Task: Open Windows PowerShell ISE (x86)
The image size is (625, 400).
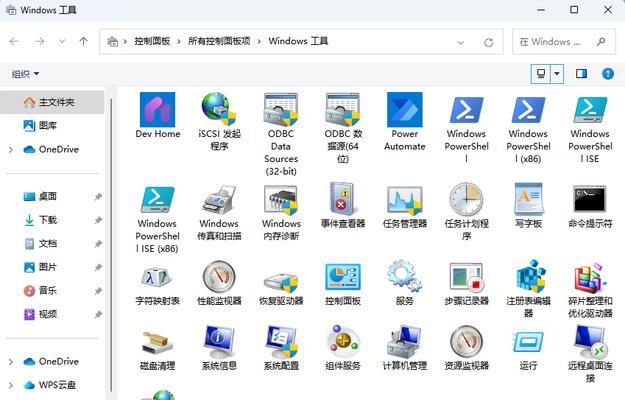Action: coord(157,200)
